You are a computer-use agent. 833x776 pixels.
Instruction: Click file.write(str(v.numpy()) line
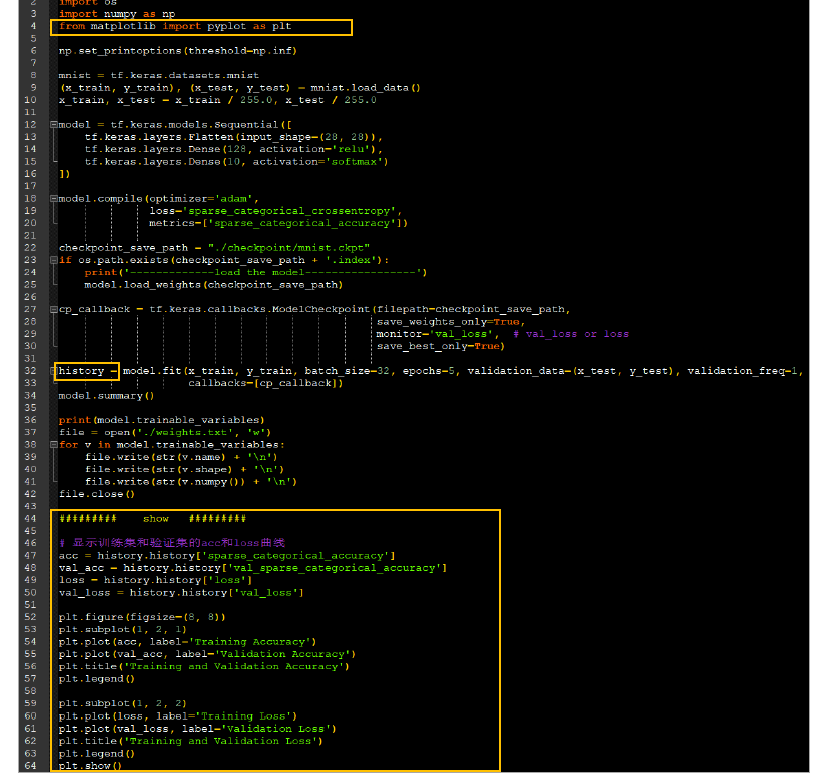tap(191, 482)
